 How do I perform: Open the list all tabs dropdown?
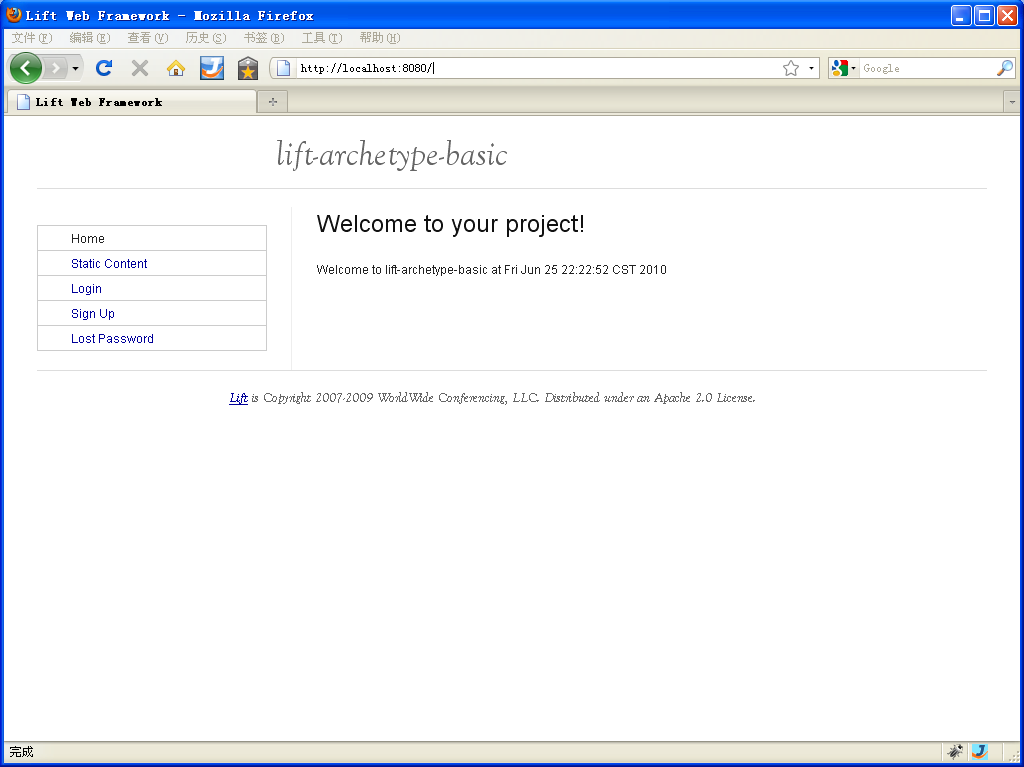[x=1012, y=102]
